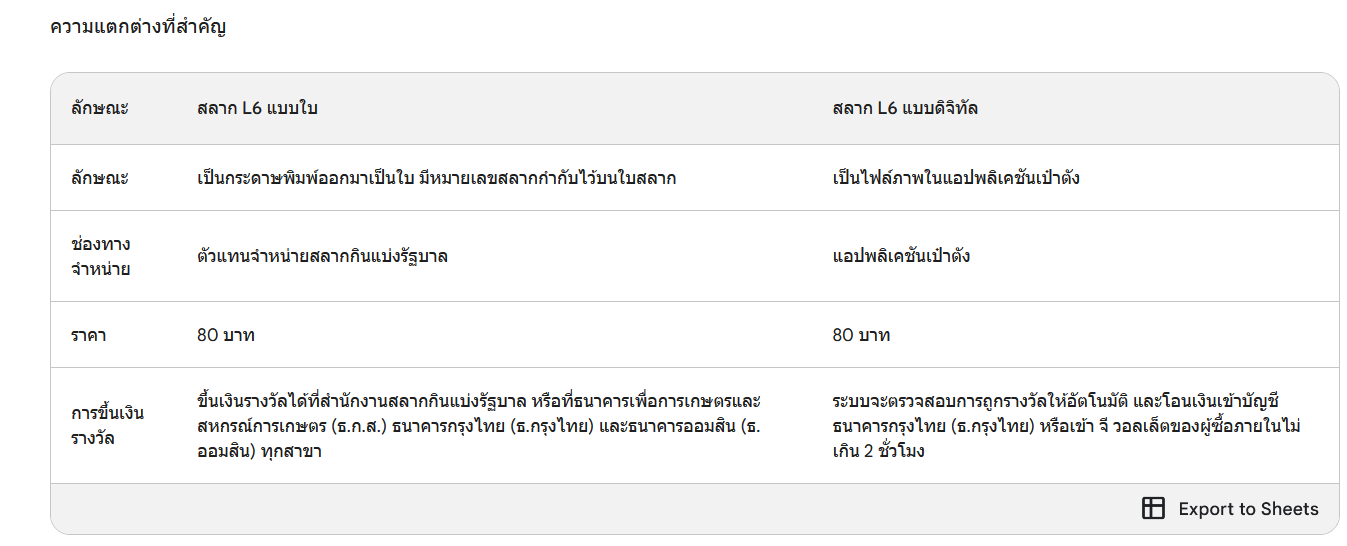The width and height of the screenshot is (1347, 546).
Task: Select the ช่องทางจำหน่าย row label
Action: coord(101,256)
